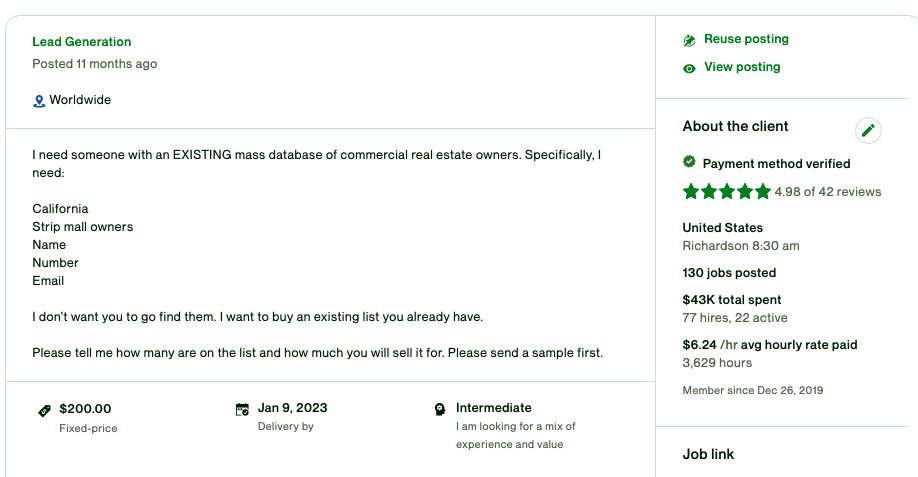Click the $43K total spent text
The image size is (918, 477).
[731, 300]
